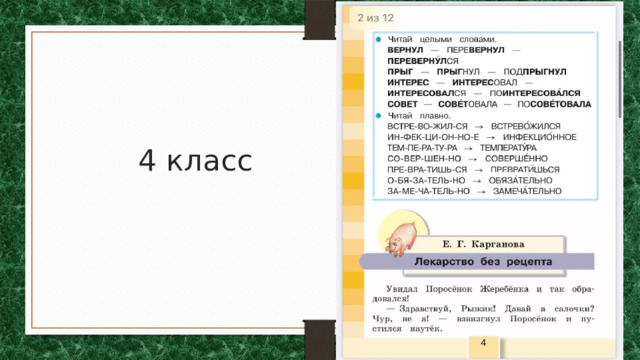The height and width of the screenshot is (360, 640).
Task: Click the word 'ТЕМПЕРАТУРА'
Action: [508, 148]
